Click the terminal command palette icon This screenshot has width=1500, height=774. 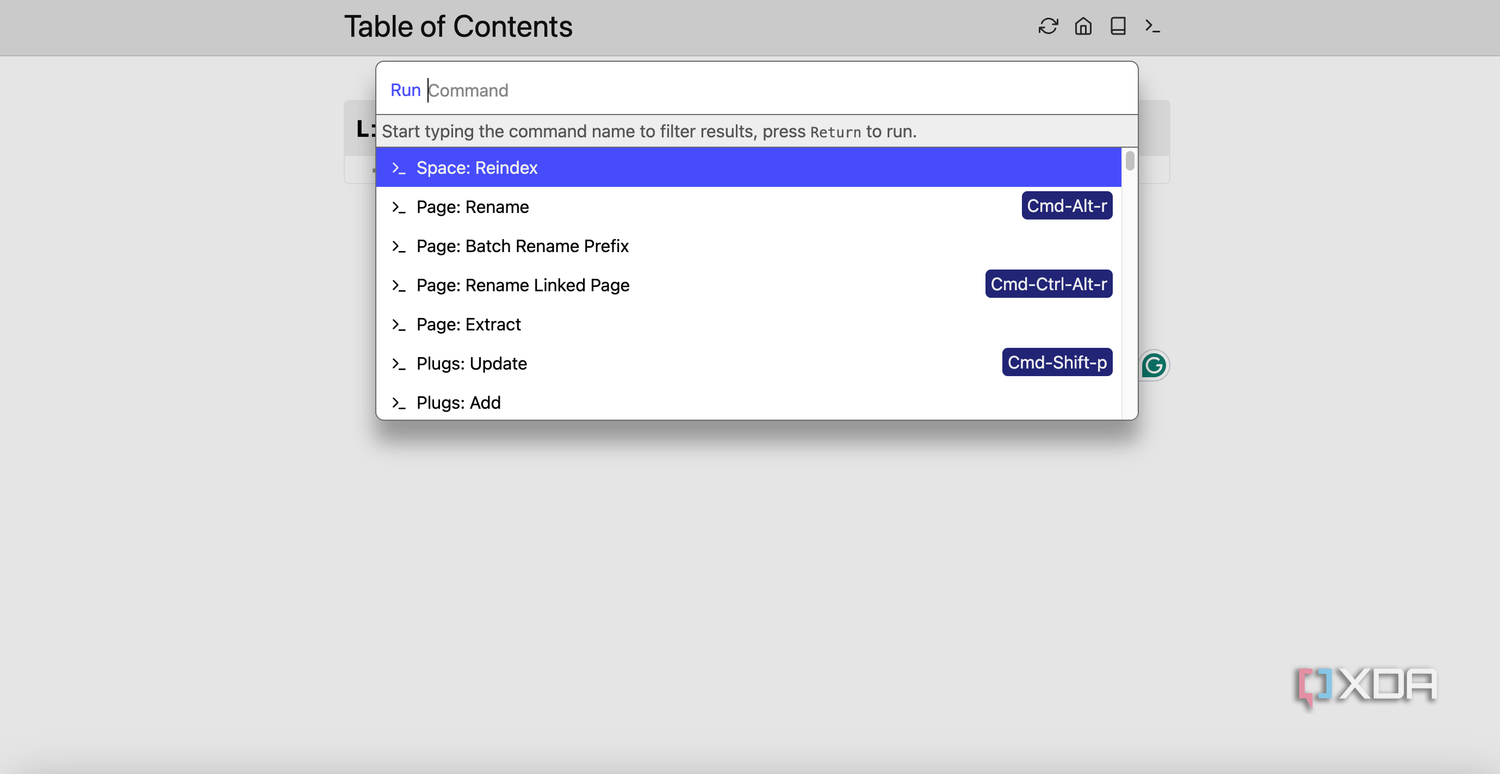coord(1153,26)
